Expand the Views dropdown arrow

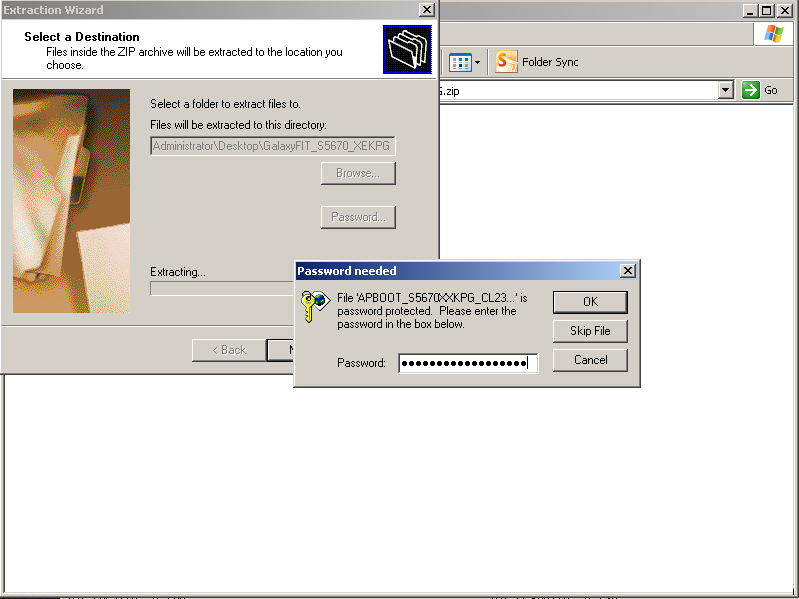(477, 62)
